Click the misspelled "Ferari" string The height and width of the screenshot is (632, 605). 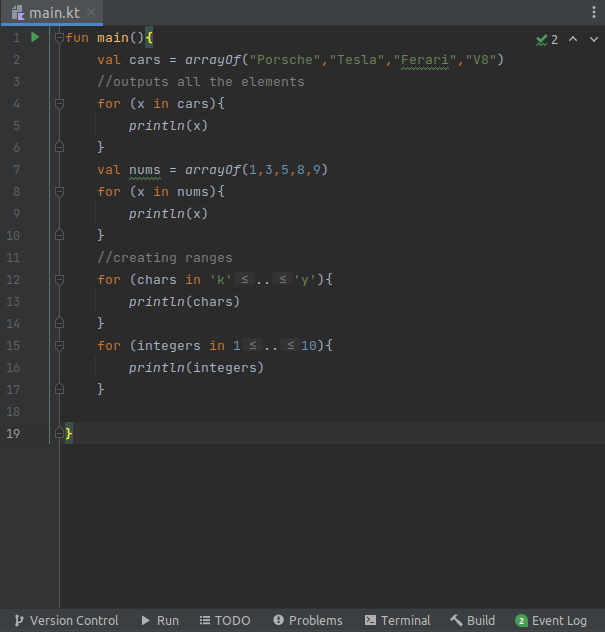[425, 60]
